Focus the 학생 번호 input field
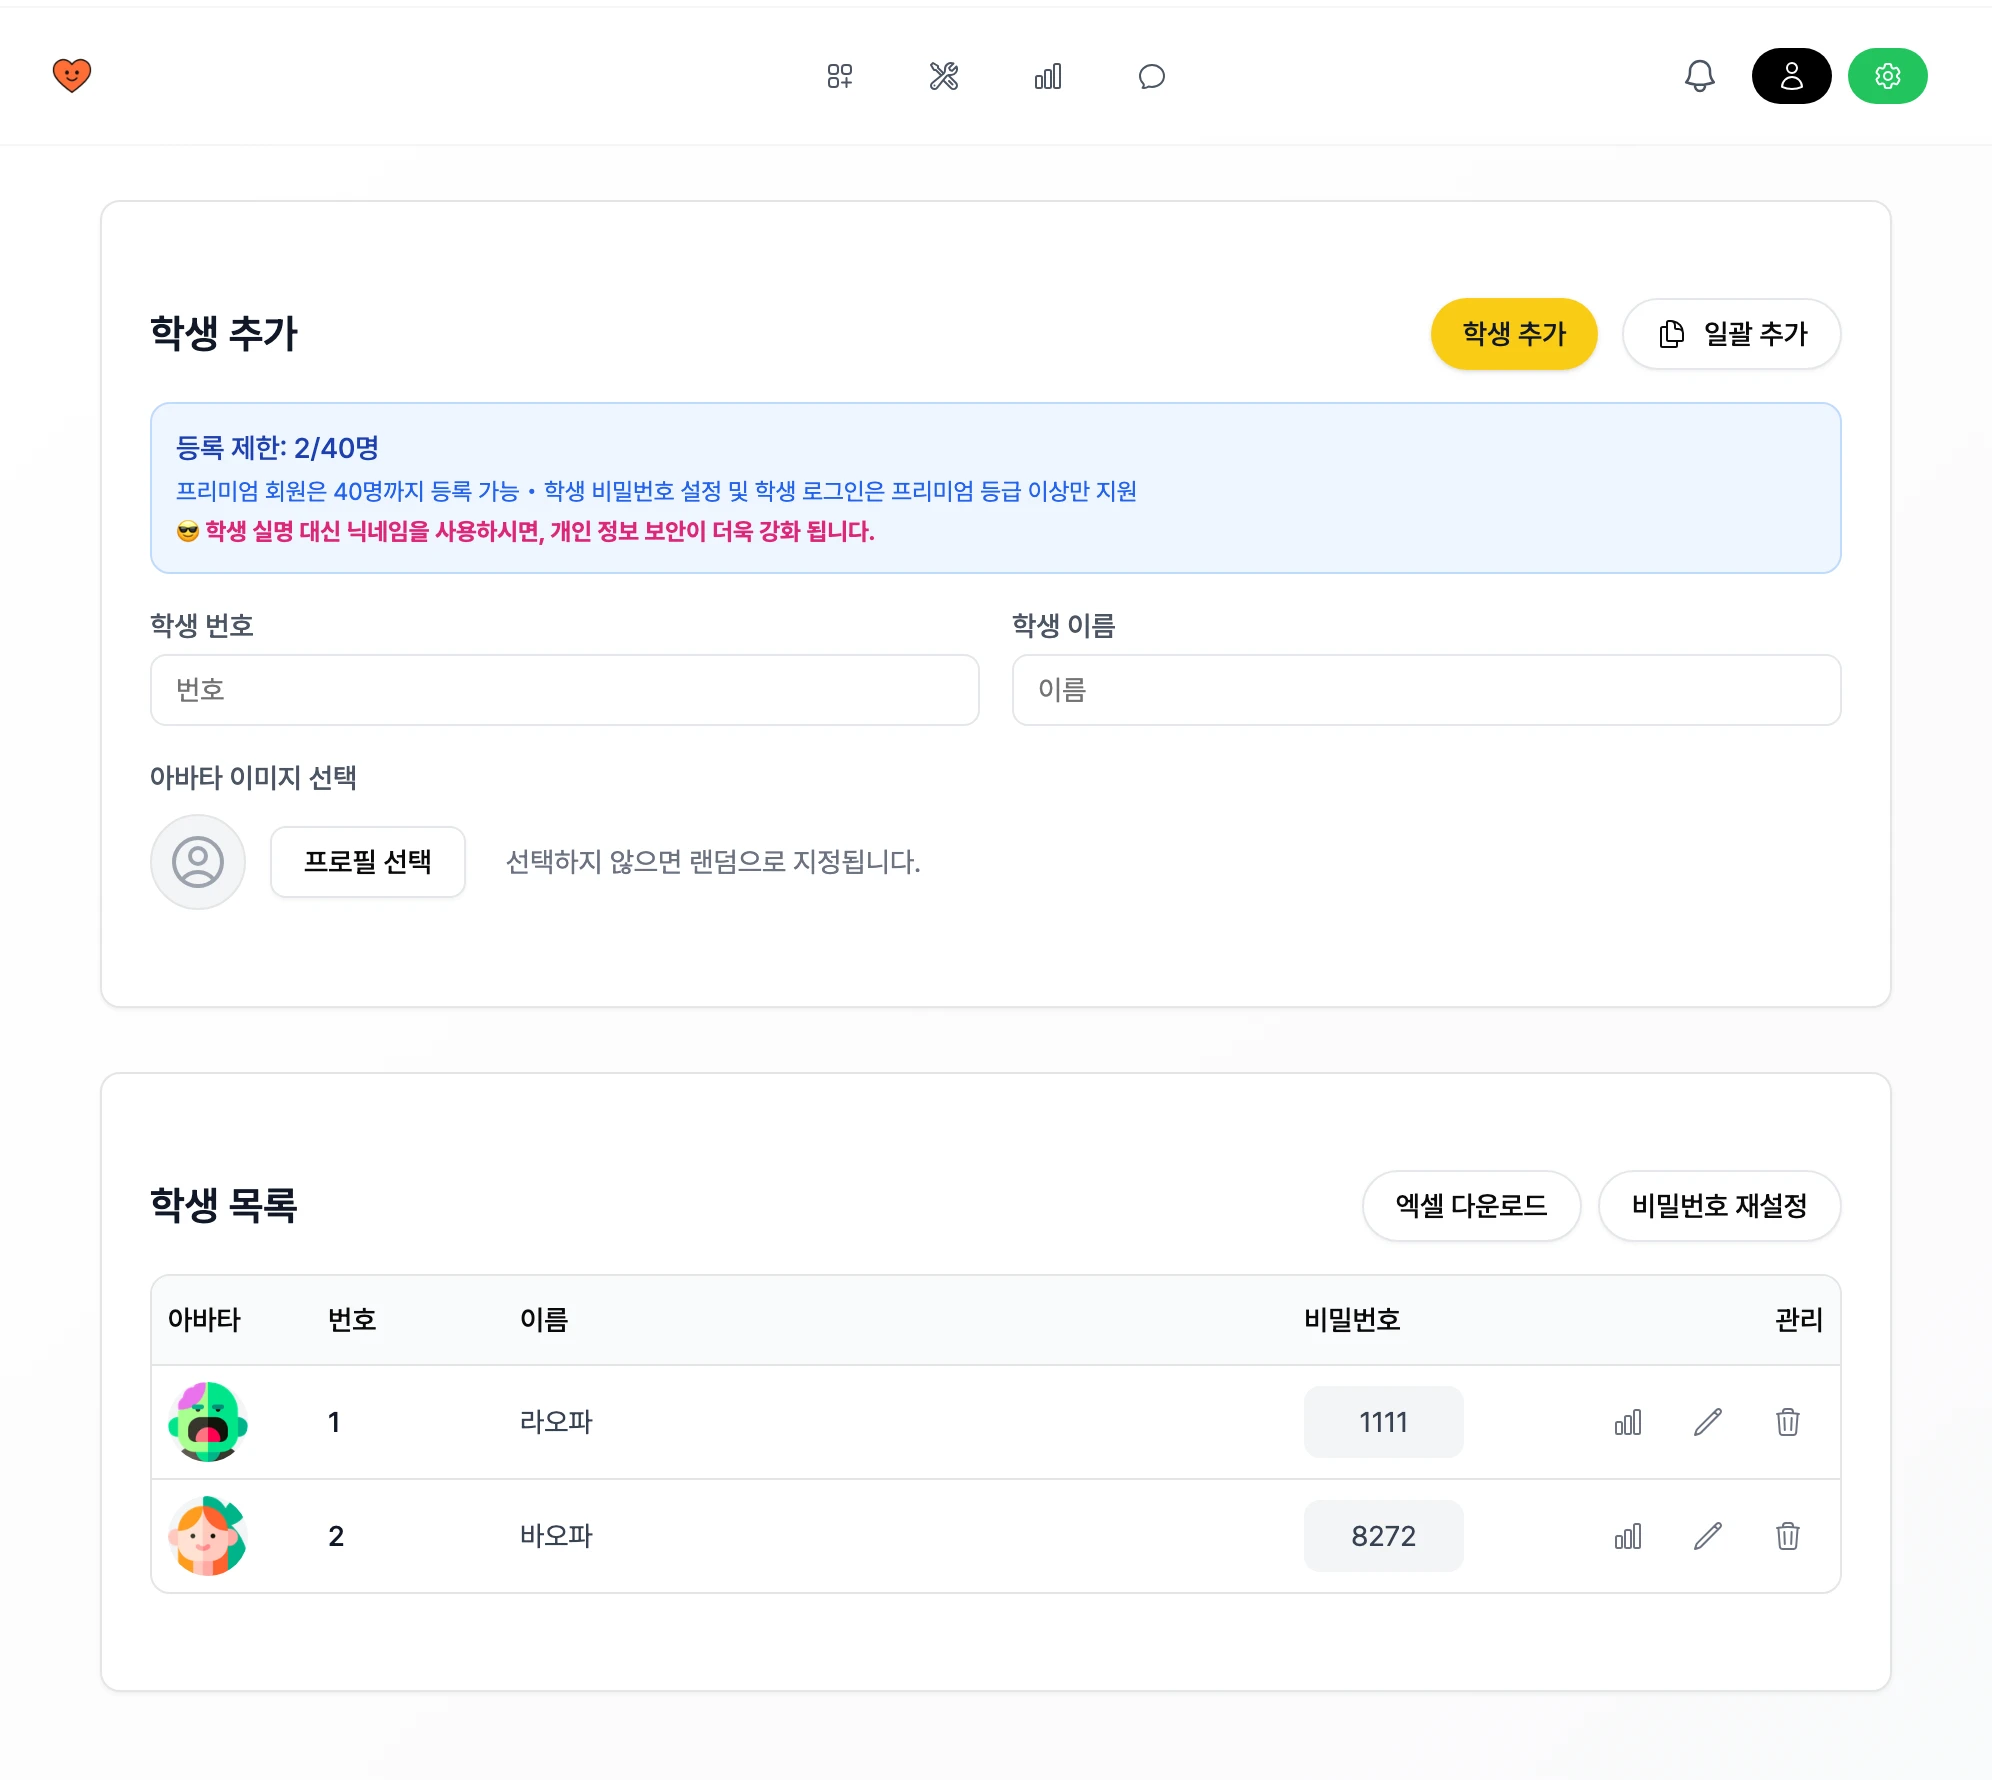 pos(565,690)
